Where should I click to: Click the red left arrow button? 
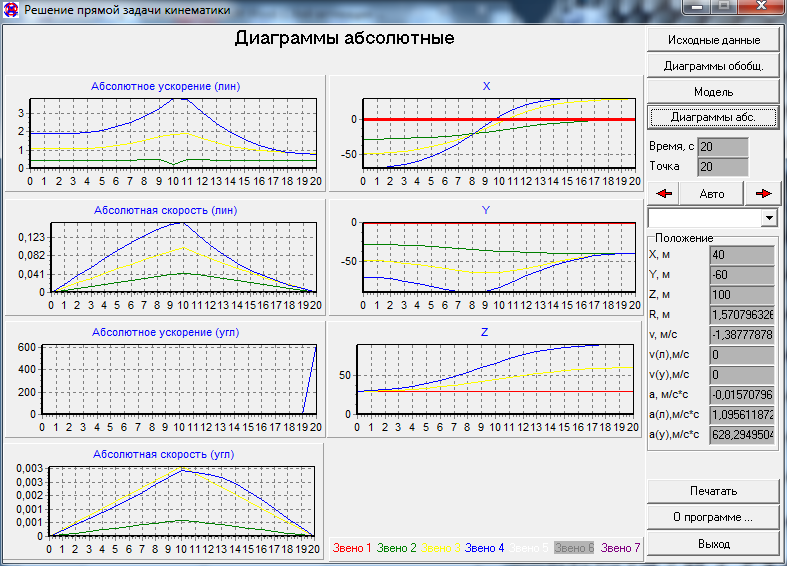663,194
